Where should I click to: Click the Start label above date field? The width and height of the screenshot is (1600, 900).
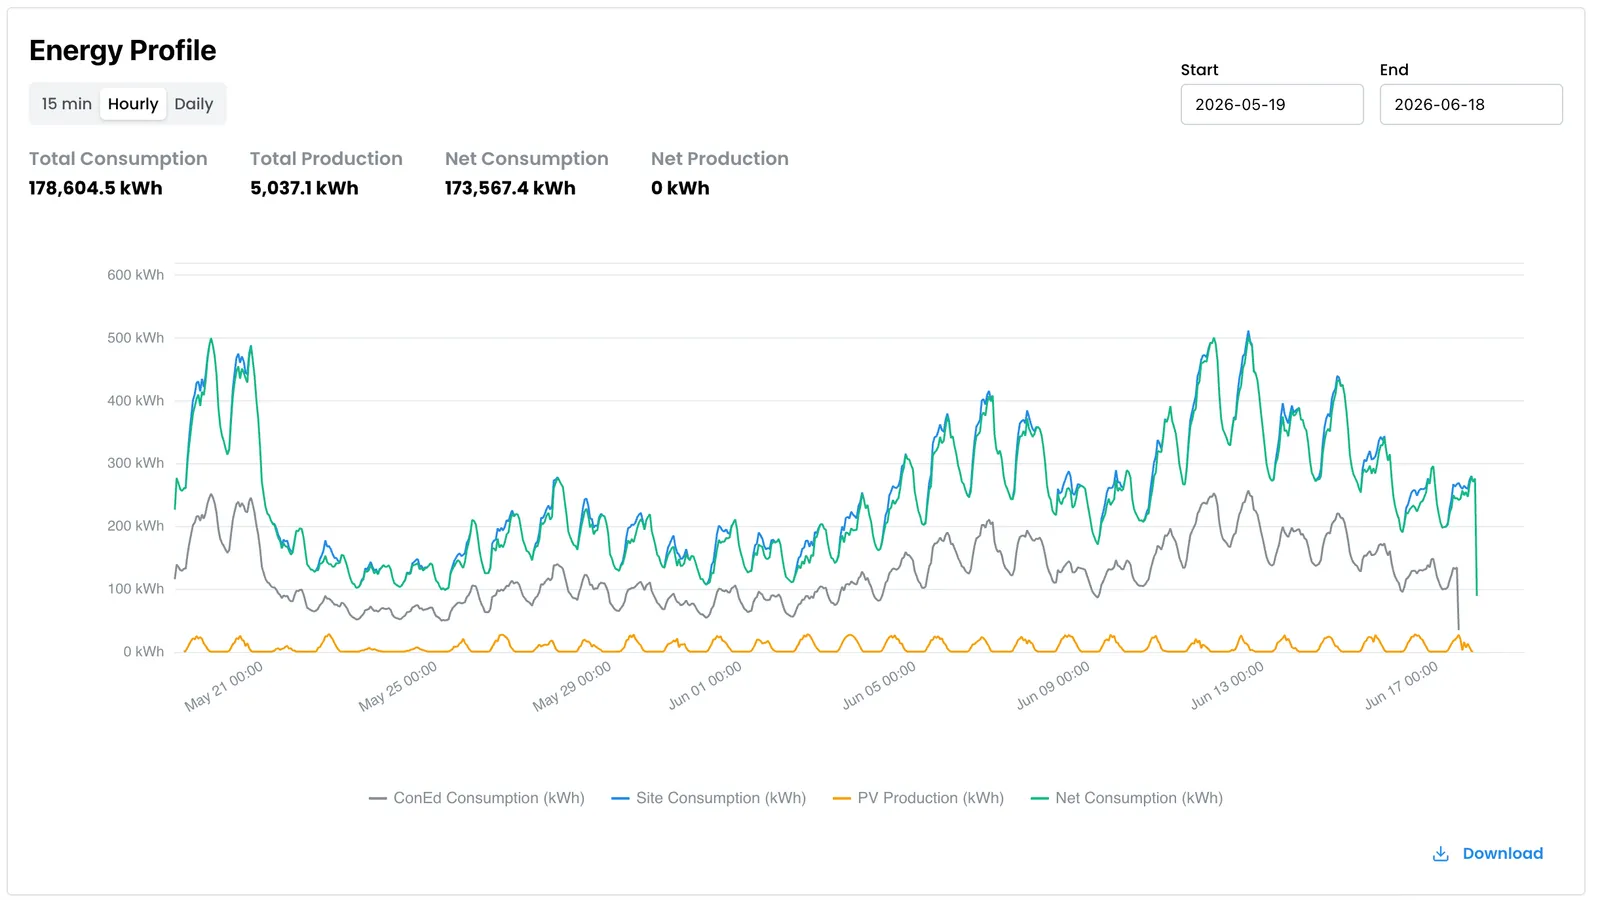coord(1199,70)
